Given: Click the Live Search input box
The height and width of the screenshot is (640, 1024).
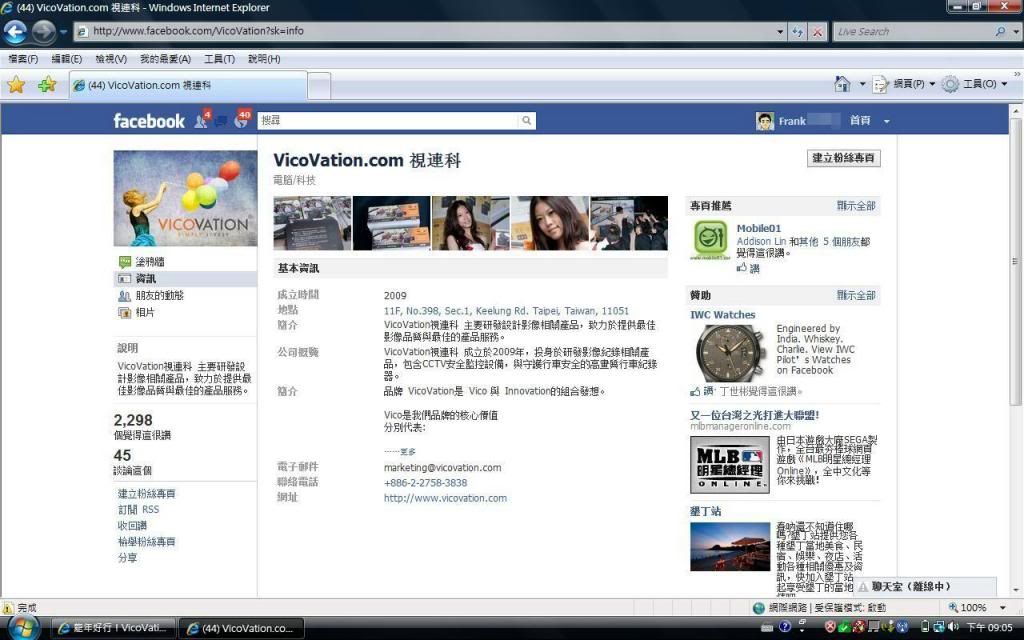Looking at the screenshot, I should 914,31.
